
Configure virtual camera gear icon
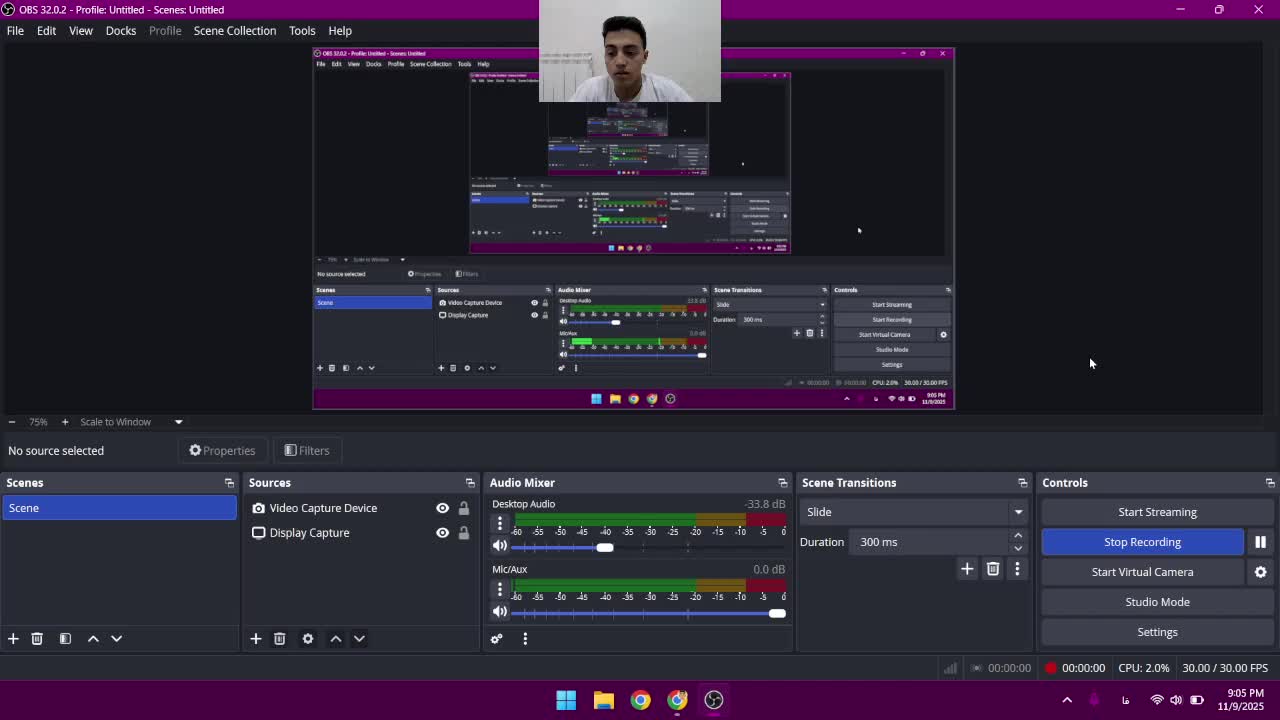(1260, 572)
